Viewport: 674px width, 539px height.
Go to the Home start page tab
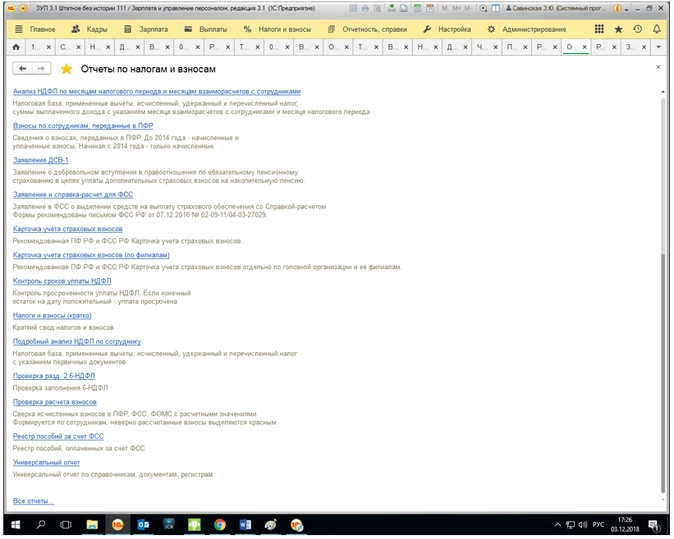click(16, 47)
